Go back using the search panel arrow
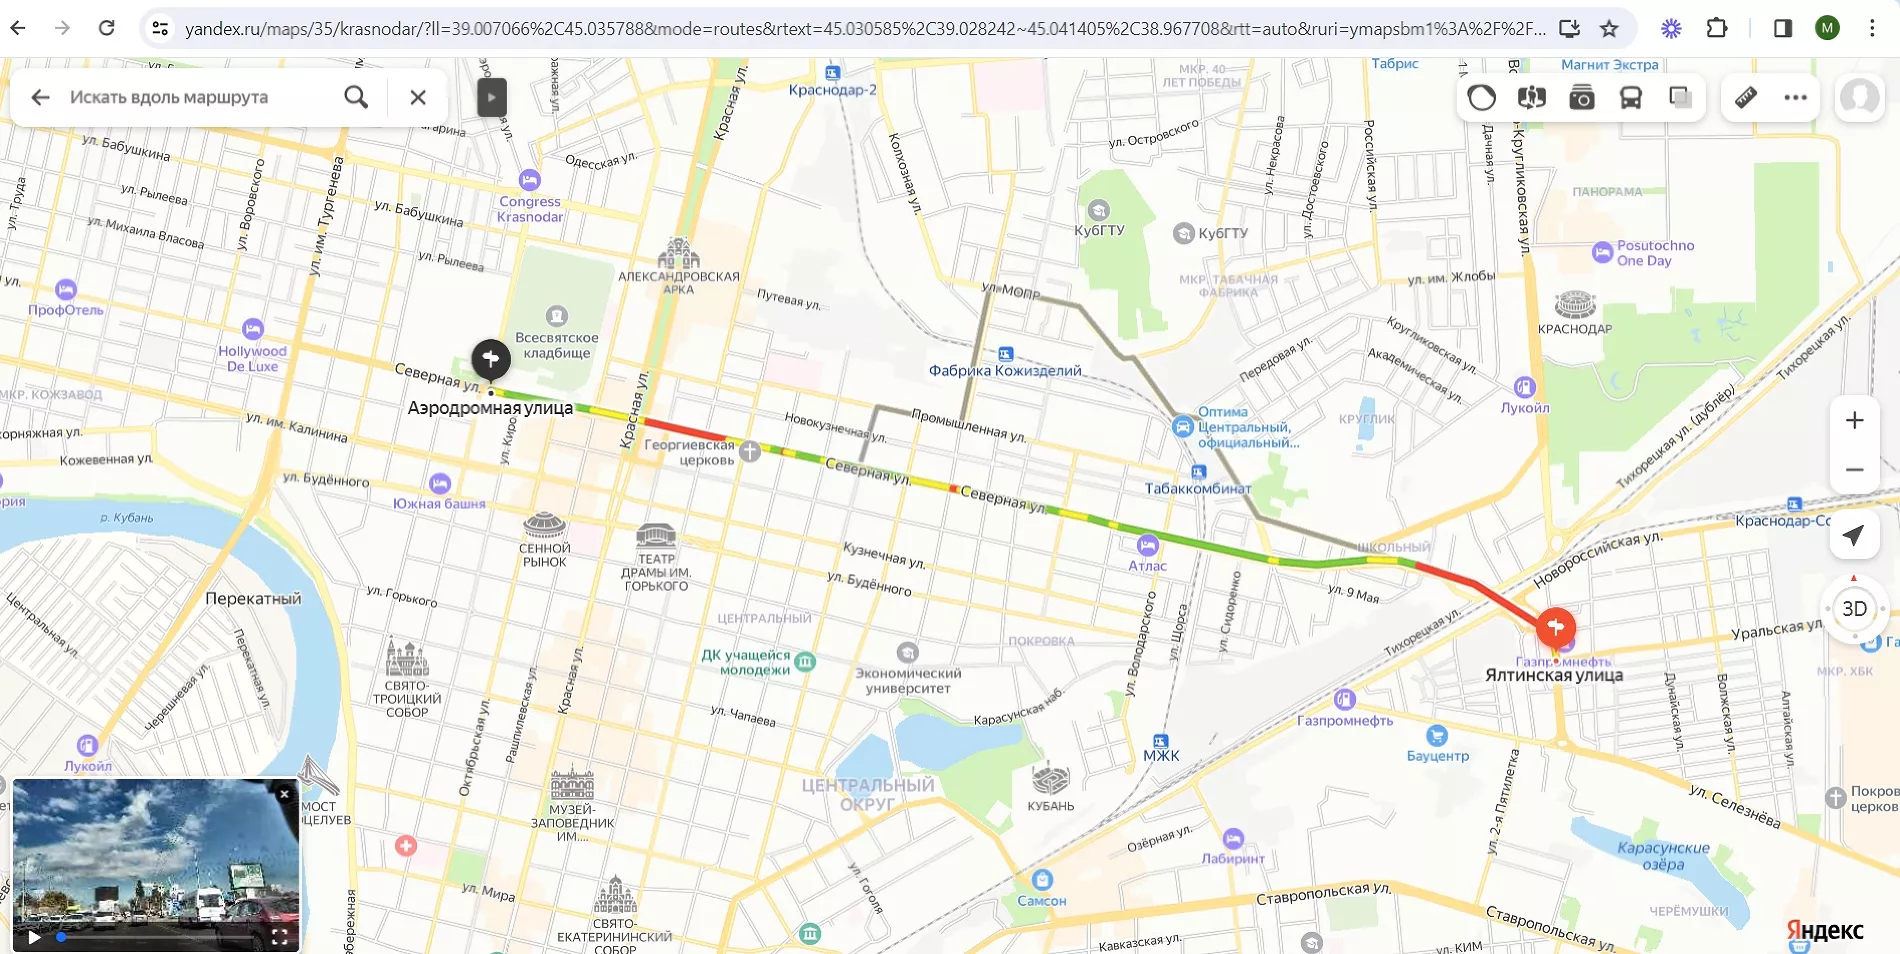Image resolution: width=1900 pixels, height=954 pixels. (40, 97)
